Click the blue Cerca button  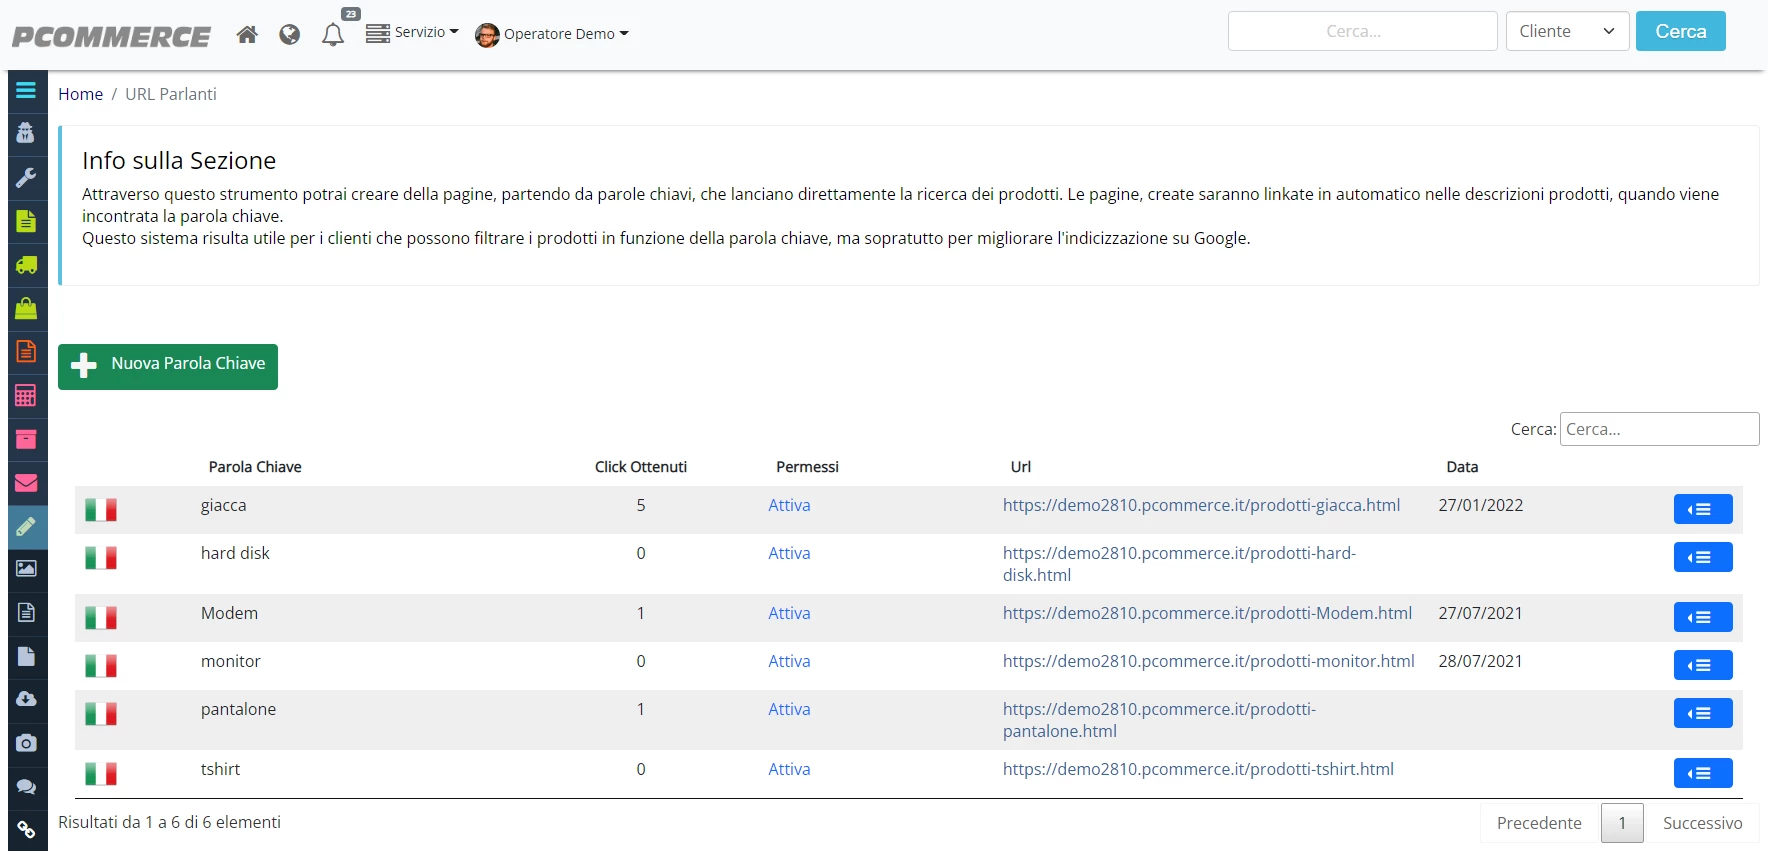point(1681,31)
